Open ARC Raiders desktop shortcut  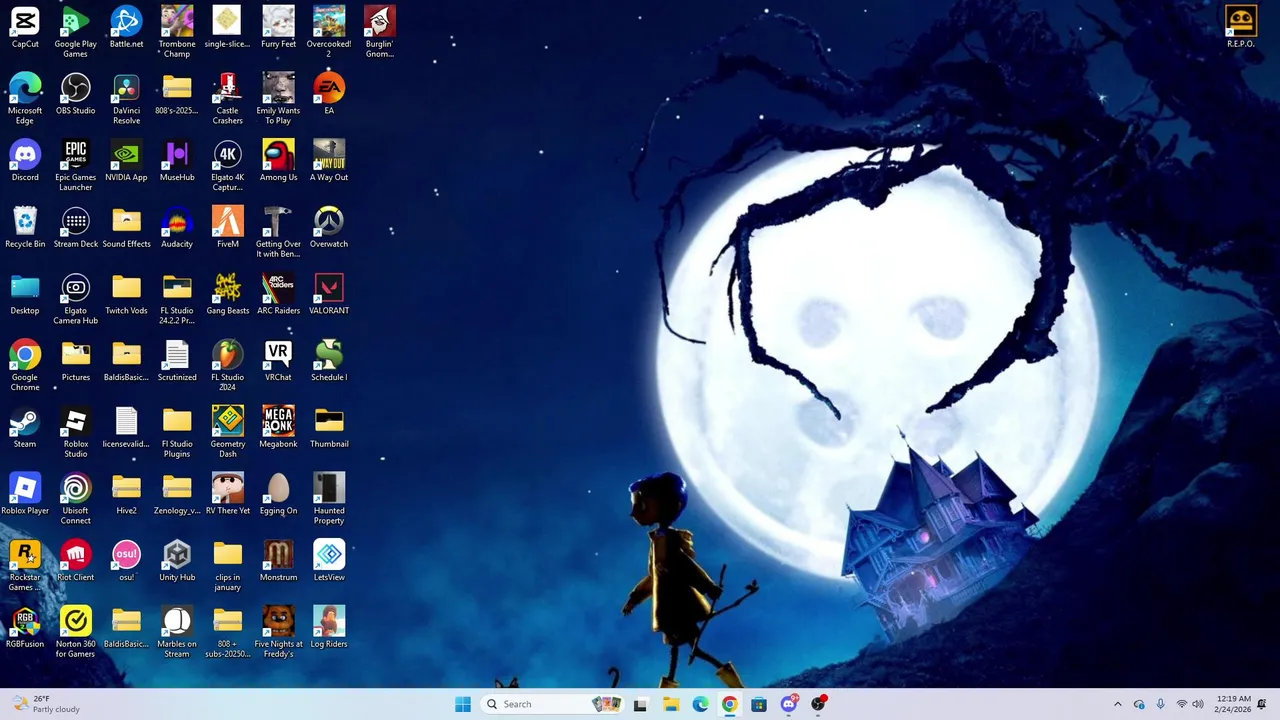coord(278,295)
